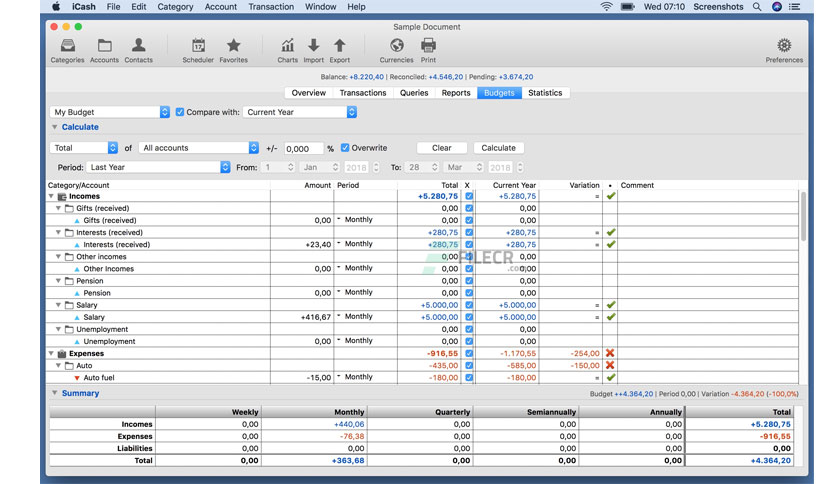
Task: Click the percentage input field
Action: pos(303,149)
